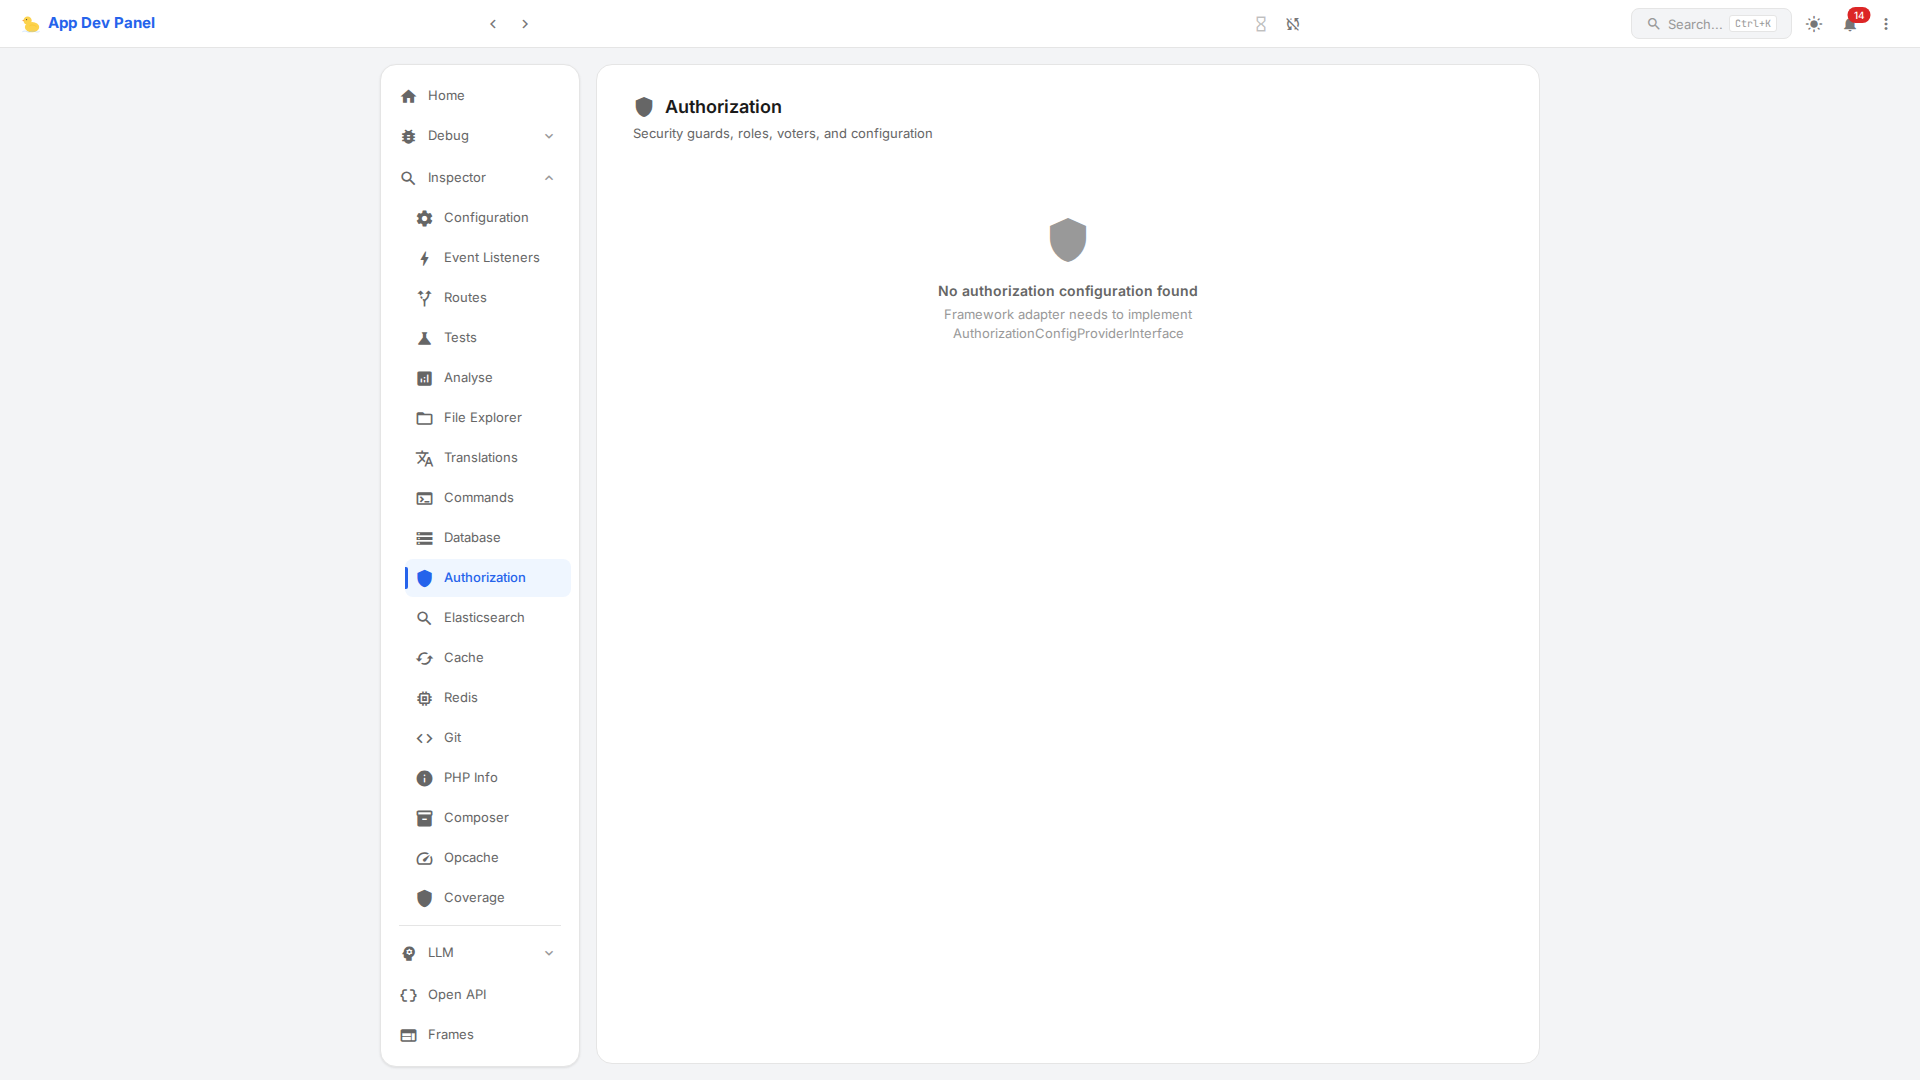Image resolution: width=1920 pixels, height=1080 pixels.
Task: Go to Home in the sidebar
Action: pyautogui.click(x=446, y=95)
